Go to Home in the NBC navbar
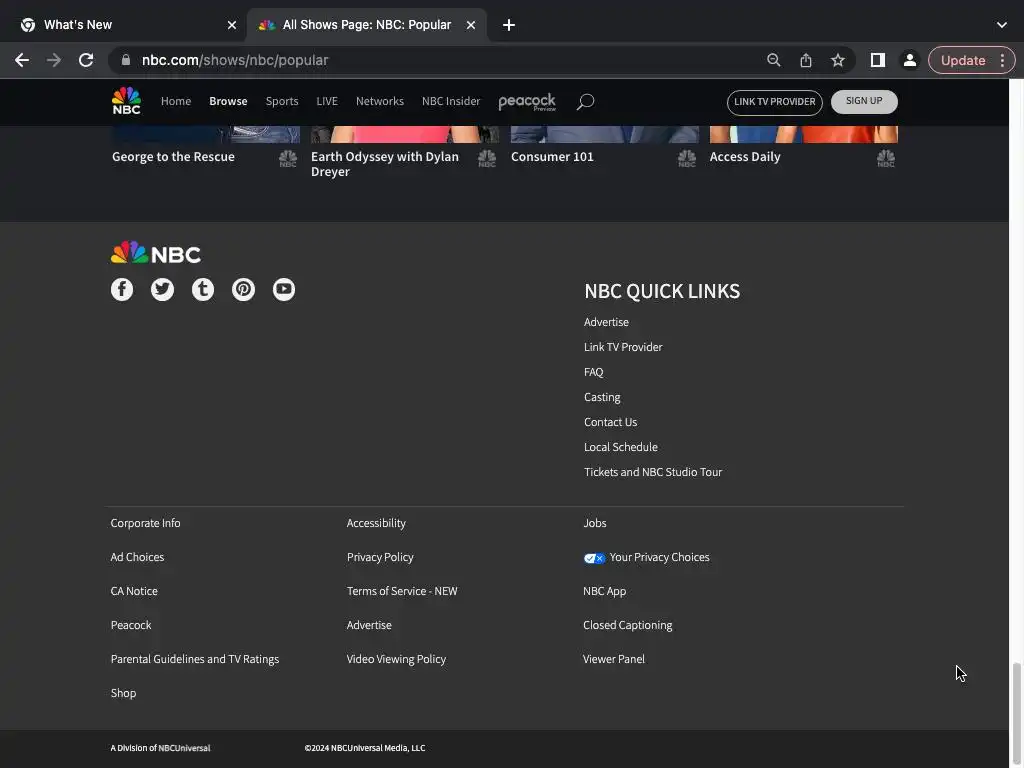 pyautogui.click(x=176, y=101)
